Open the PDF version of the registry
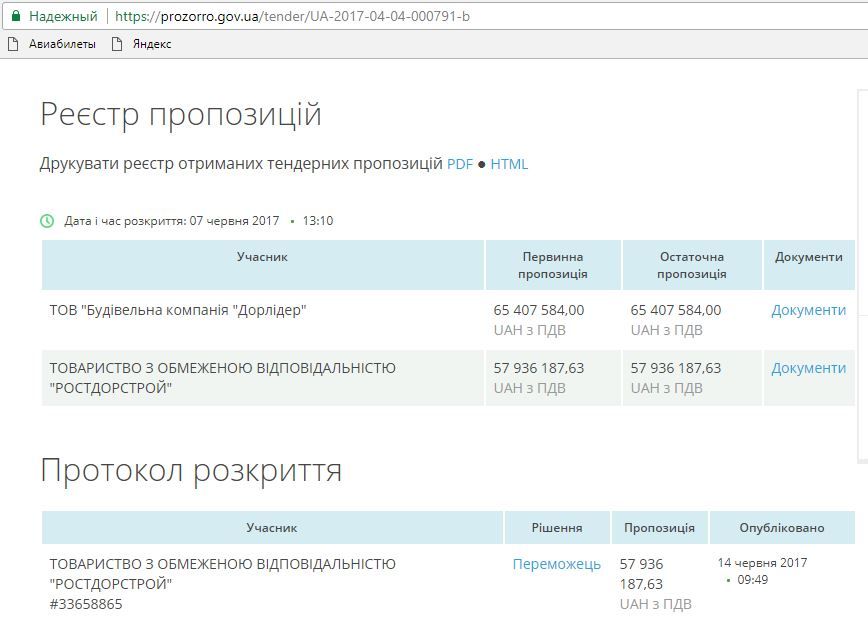The height and width of the screenshot is (634, 868). (460, 162)
